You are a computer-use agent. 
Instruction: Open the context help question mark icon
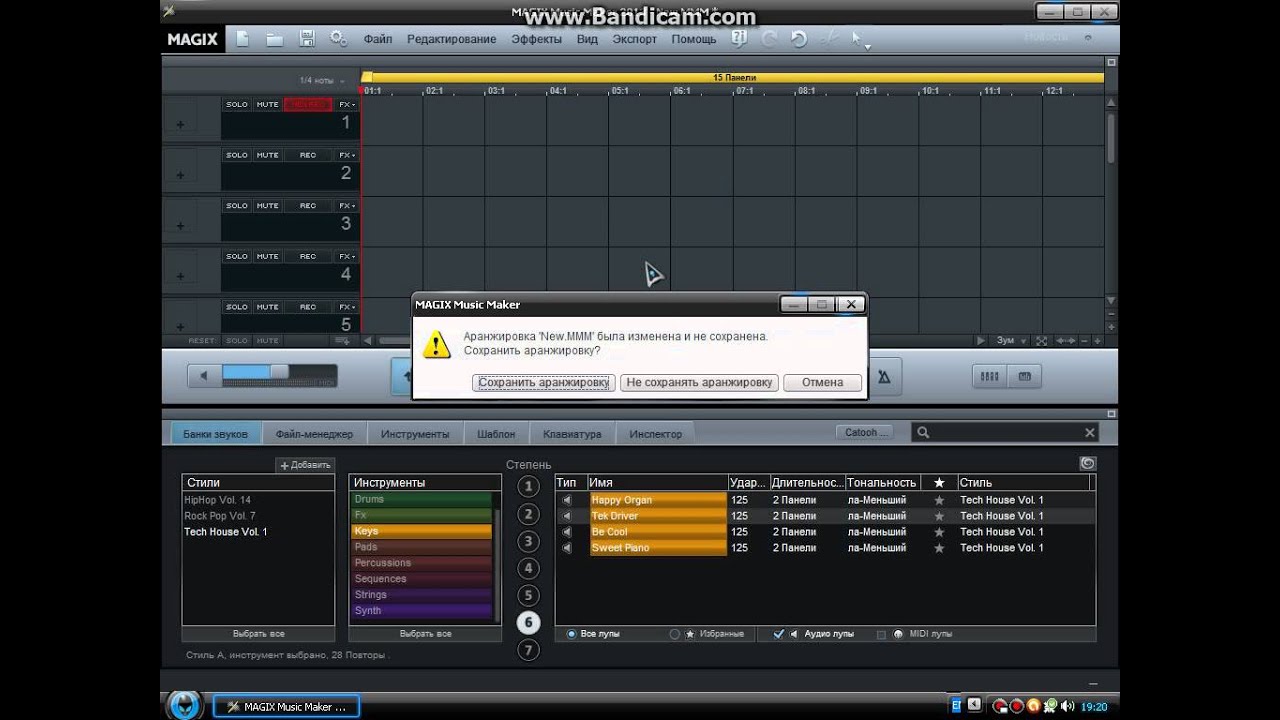coord(739,39)
